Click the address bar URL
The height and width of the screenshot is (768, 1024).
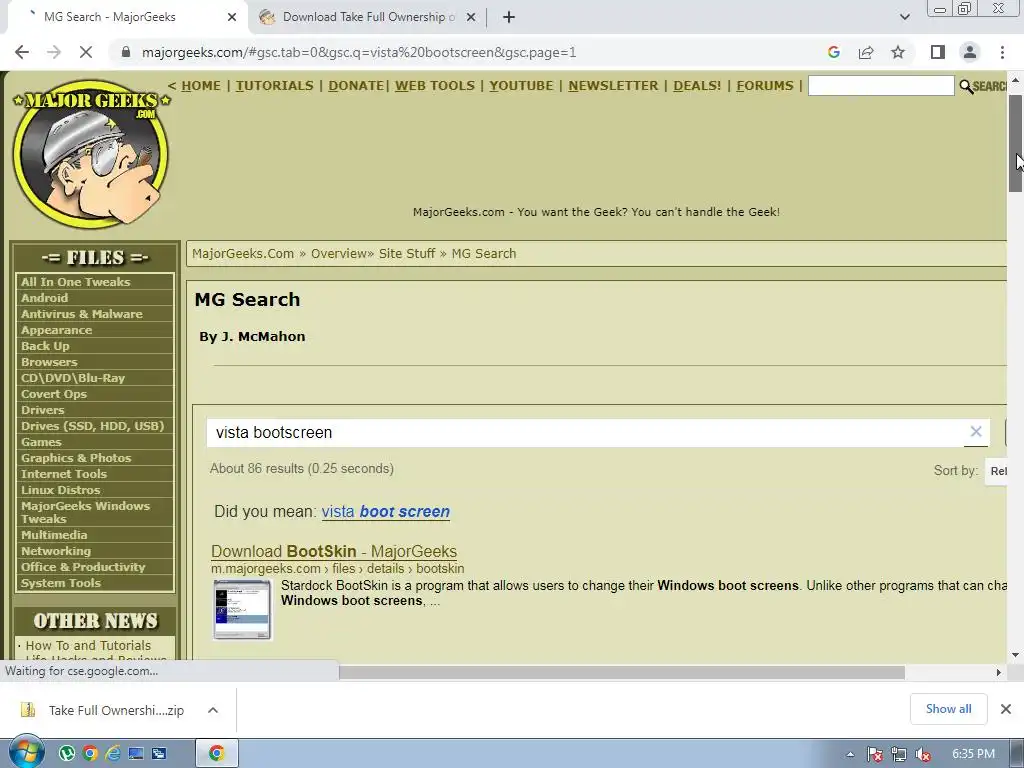[359, 52]
